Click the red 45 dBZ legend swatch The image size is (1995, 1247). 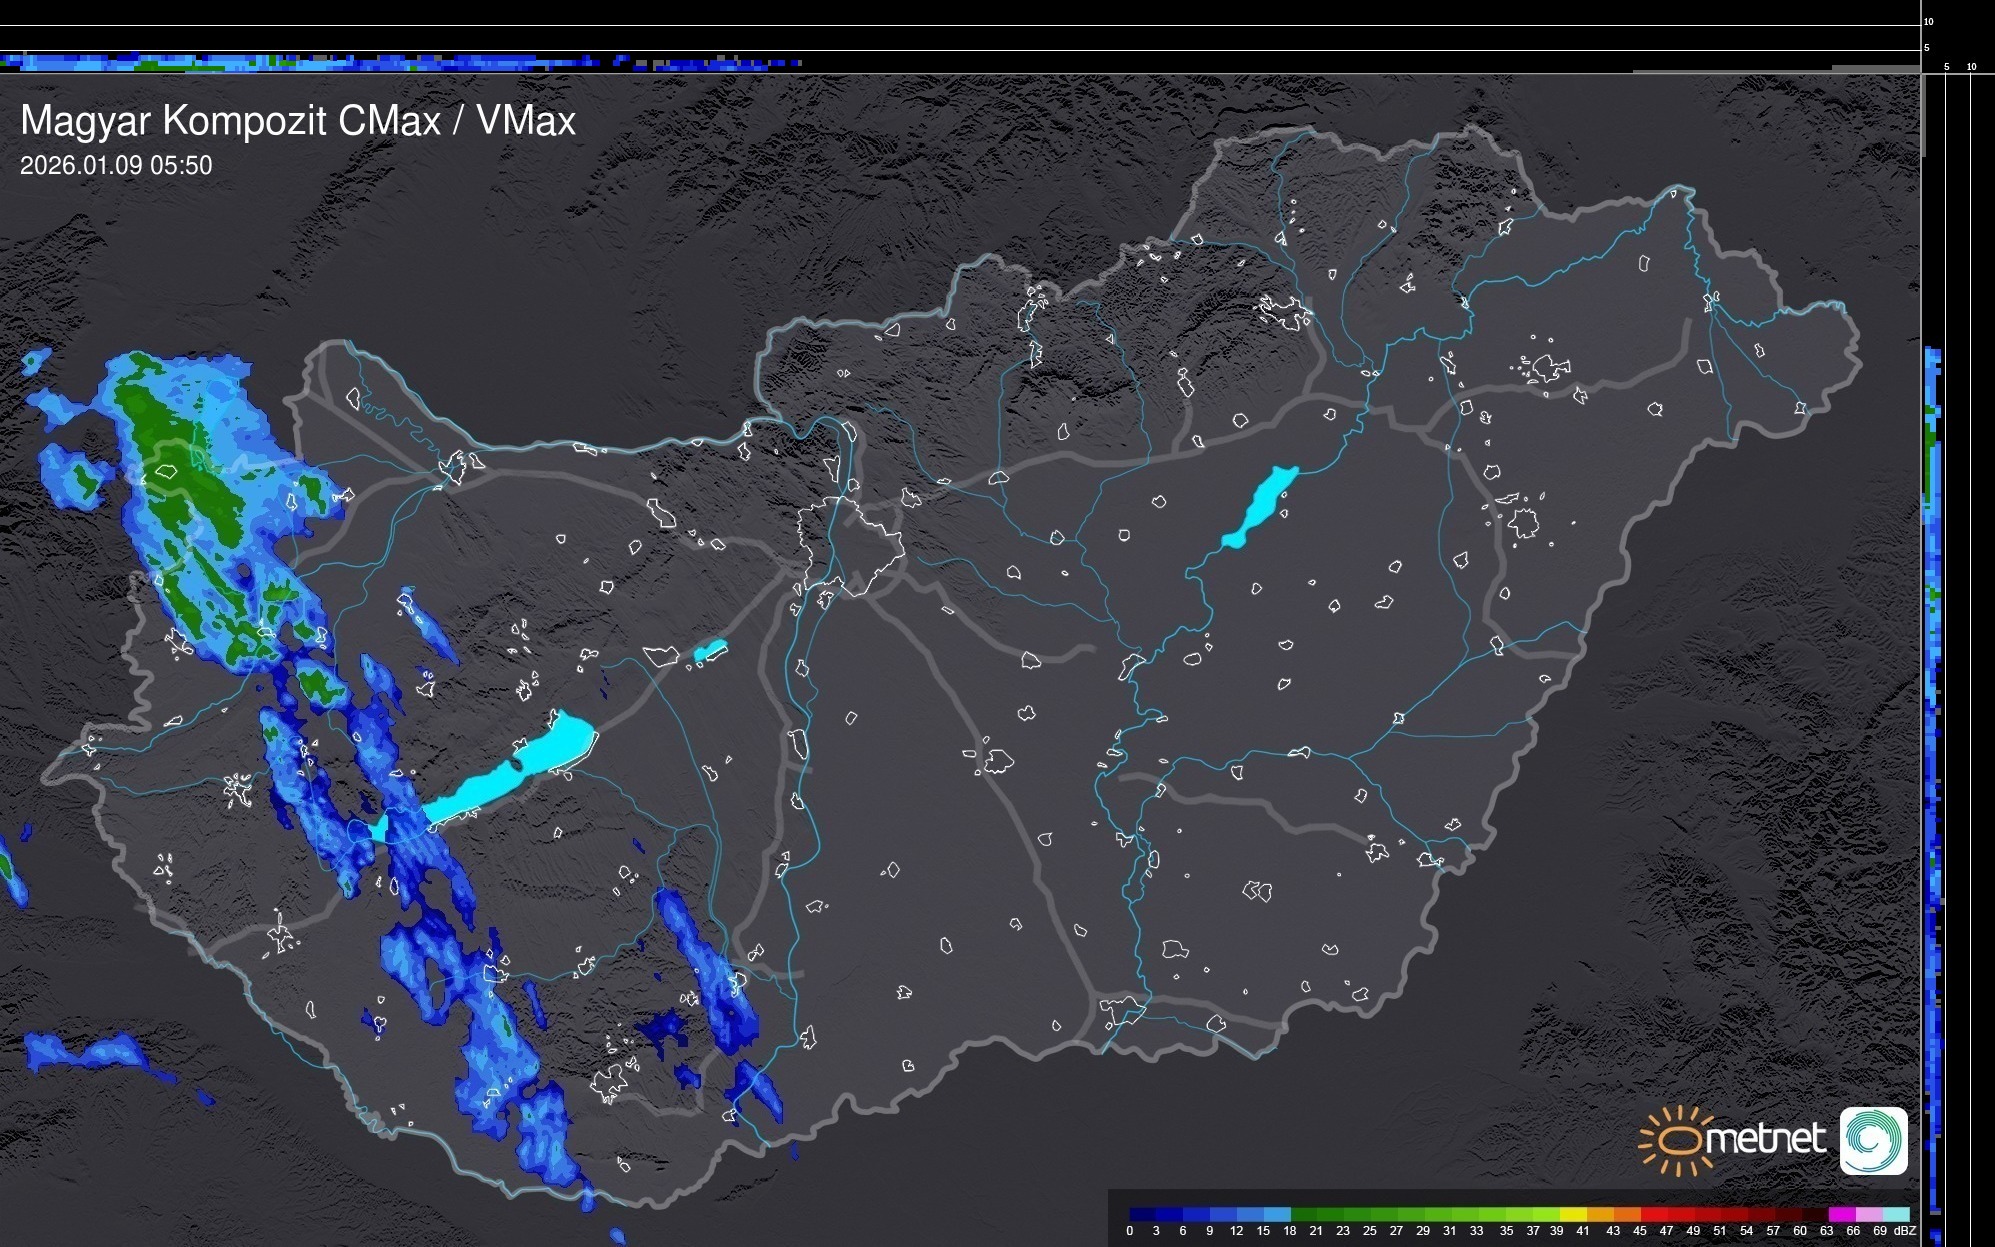[x=1653, y=1214]
